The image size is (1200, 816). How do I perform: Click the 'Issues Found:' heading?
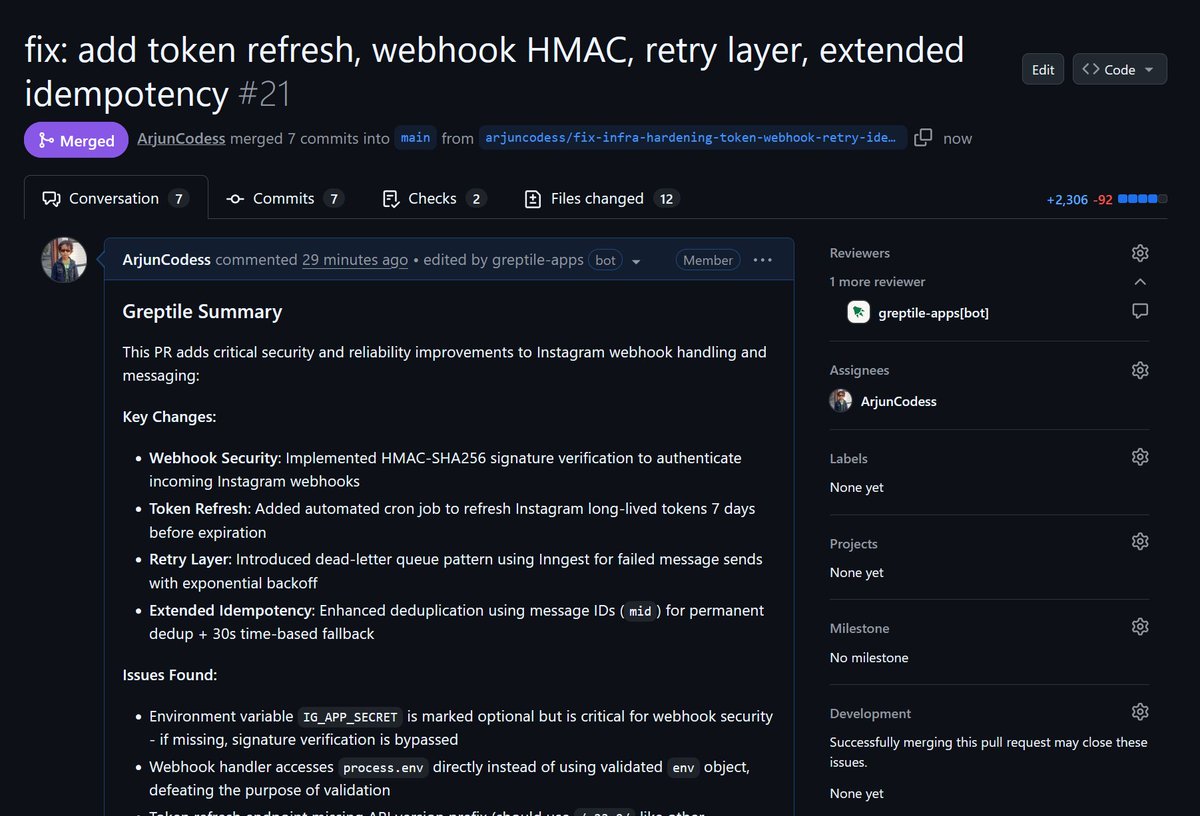coord(170,675)
